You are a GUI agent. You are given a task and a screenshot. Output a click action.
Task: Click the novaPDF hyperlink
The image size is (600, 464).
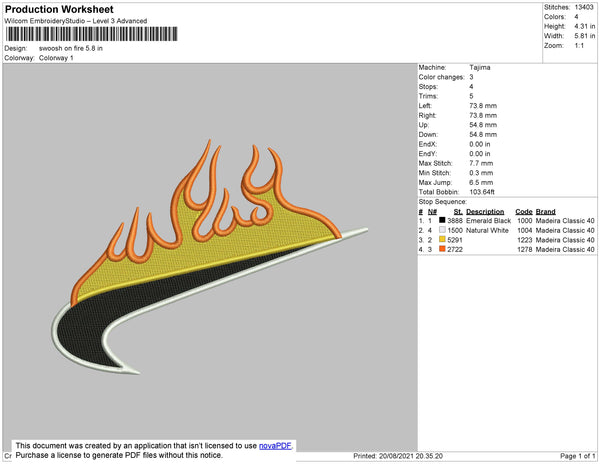click(275, 446)
